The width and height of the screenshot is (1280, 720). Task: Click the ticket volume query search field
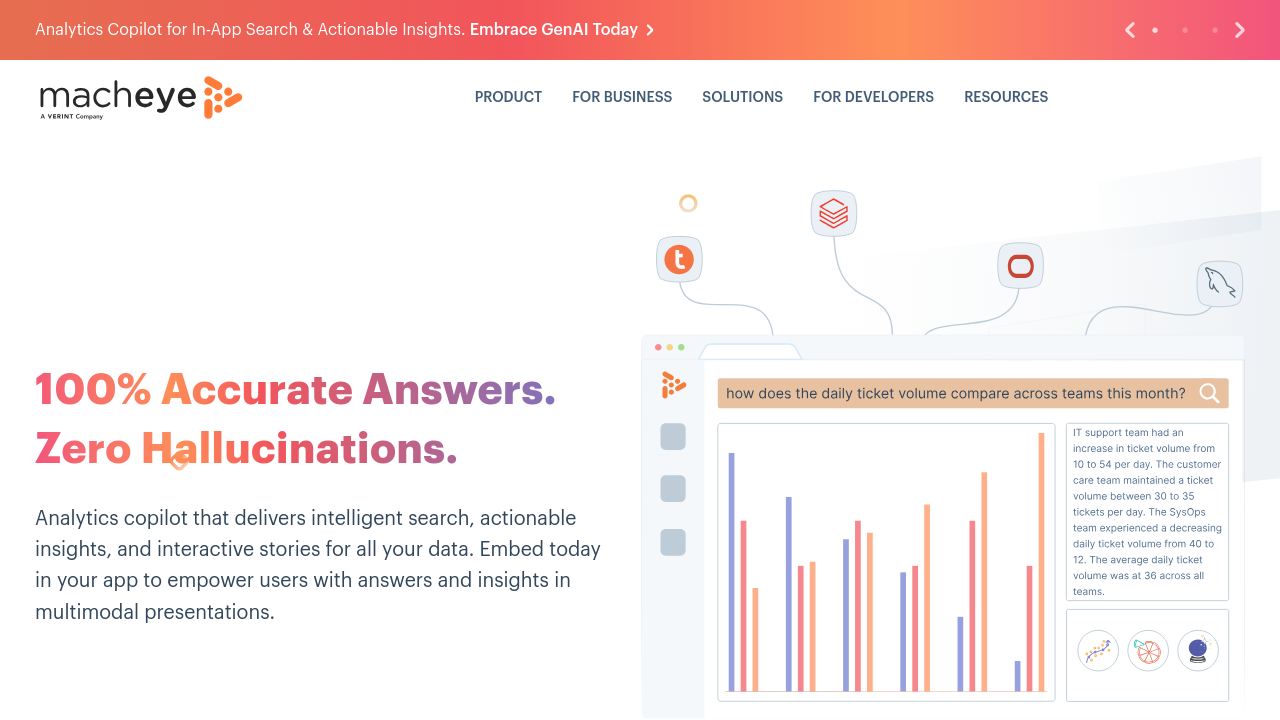pyautogui.click(x=973, y=393)
